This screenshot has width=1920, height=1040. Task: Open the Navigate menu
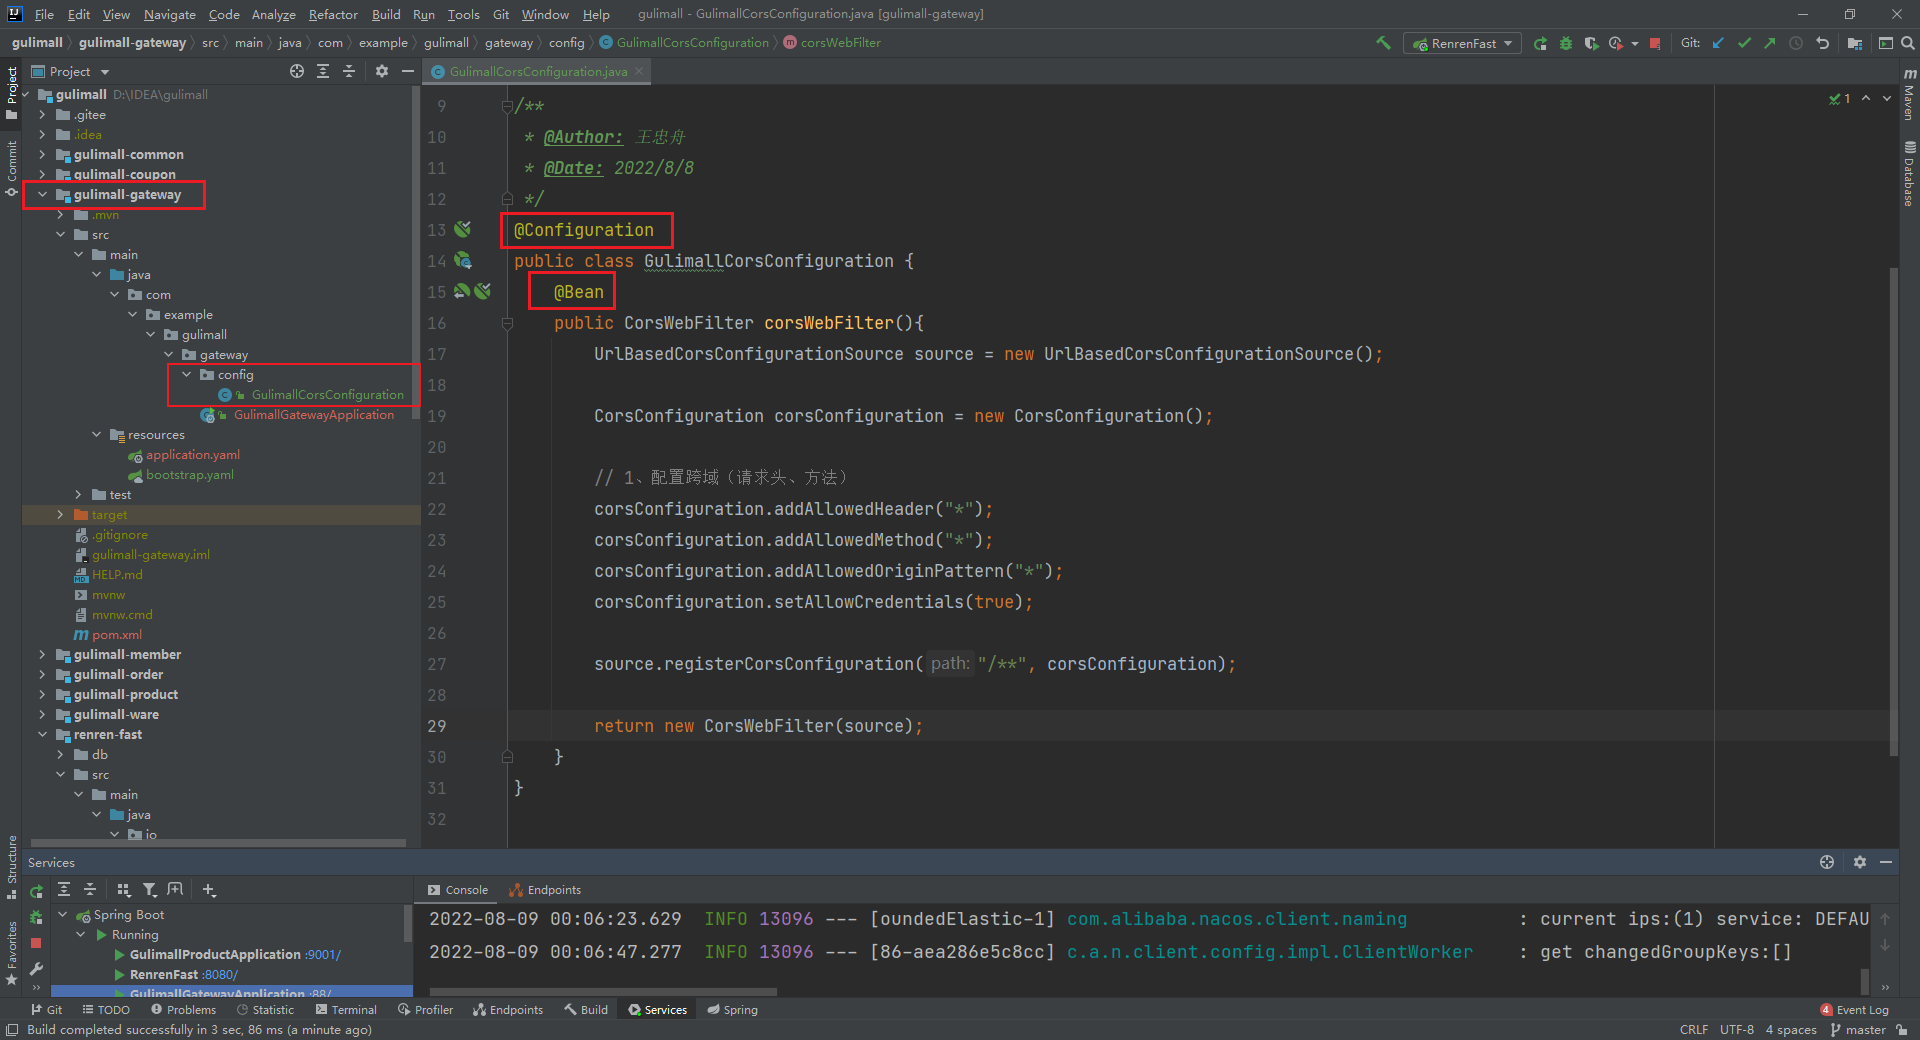(x=169, y=14)
